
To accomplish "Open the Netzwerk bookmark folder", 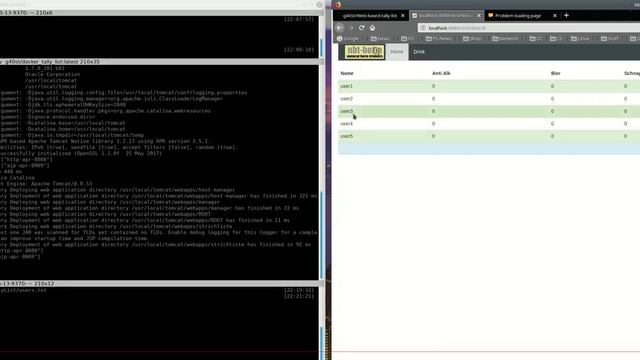I will (505, 38).
